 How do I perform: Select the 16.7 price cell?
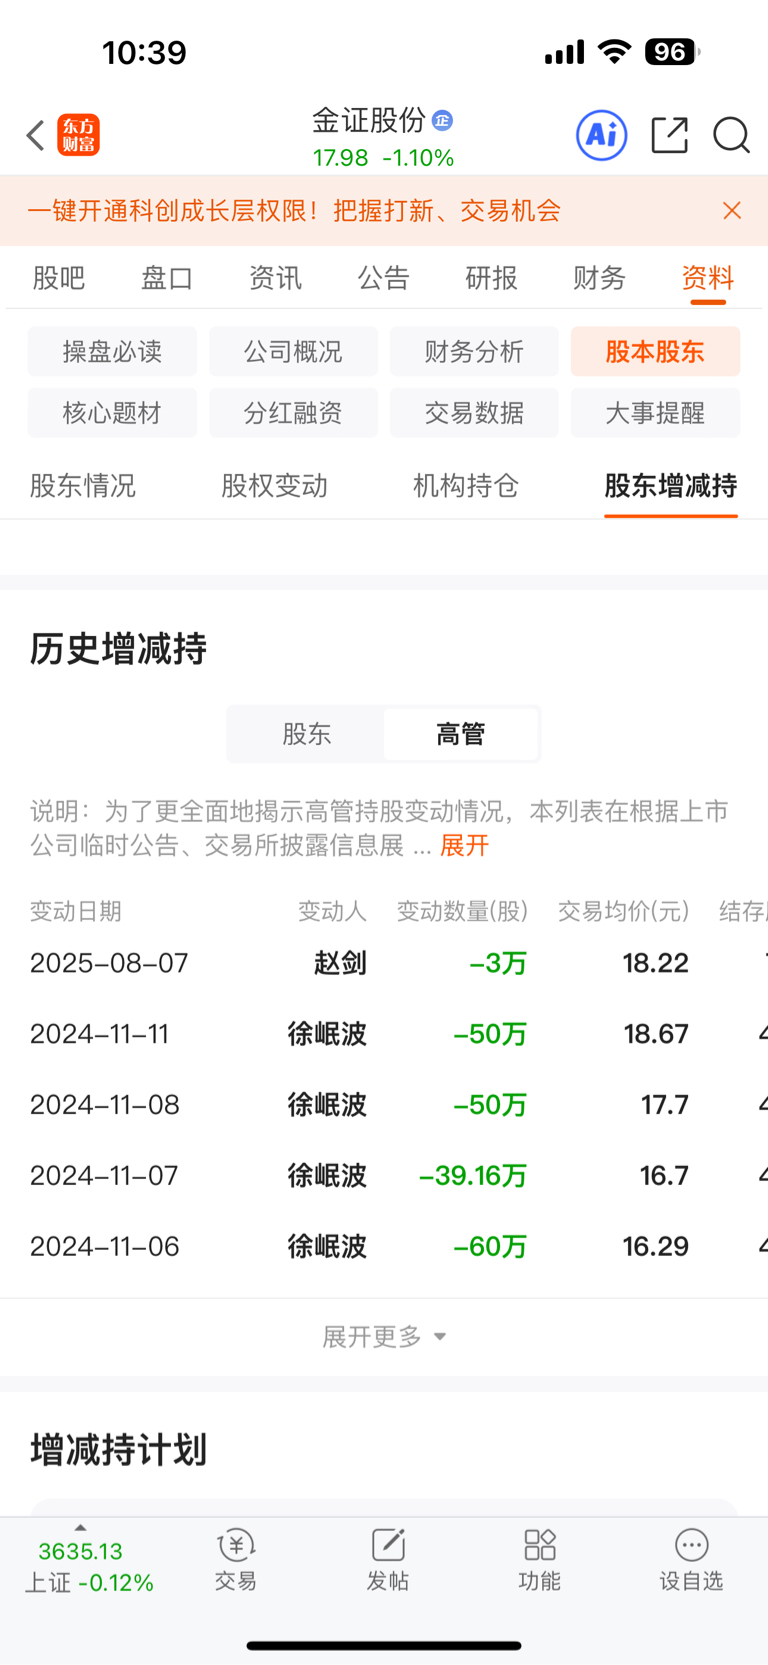coord(664,1176)
